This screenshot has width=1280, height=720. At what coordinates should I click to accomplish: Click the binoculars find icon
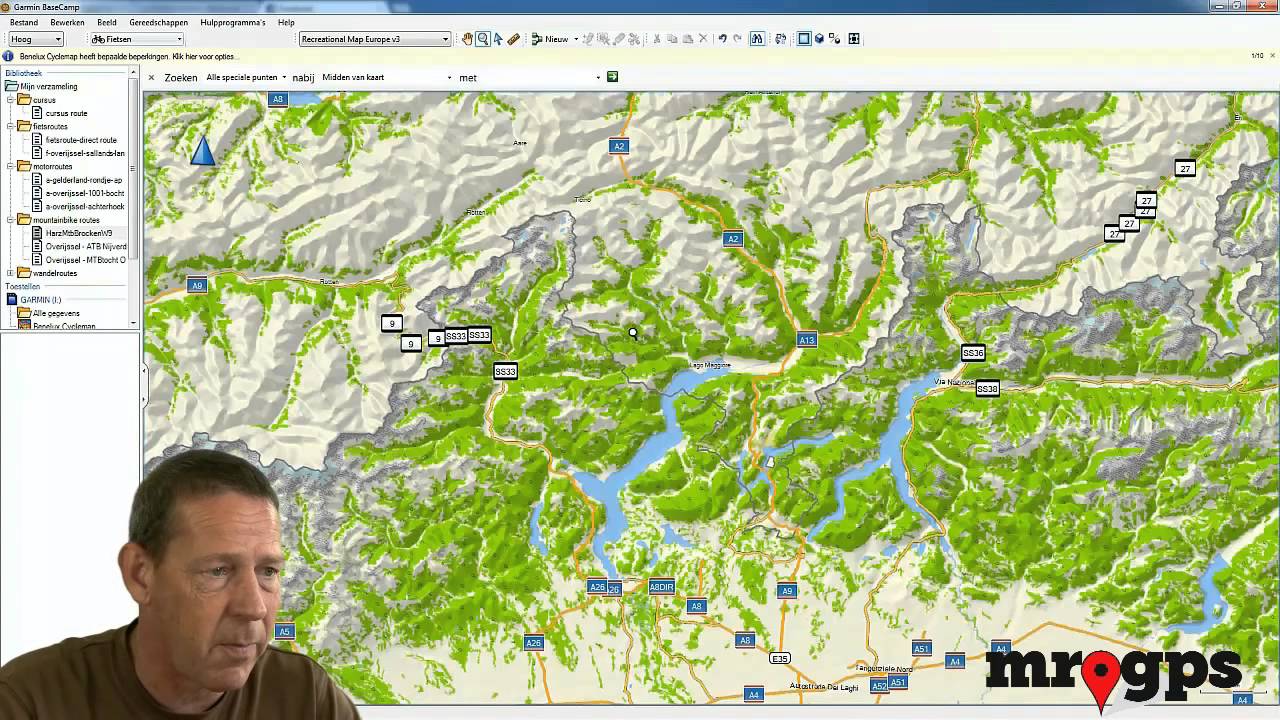757,39
